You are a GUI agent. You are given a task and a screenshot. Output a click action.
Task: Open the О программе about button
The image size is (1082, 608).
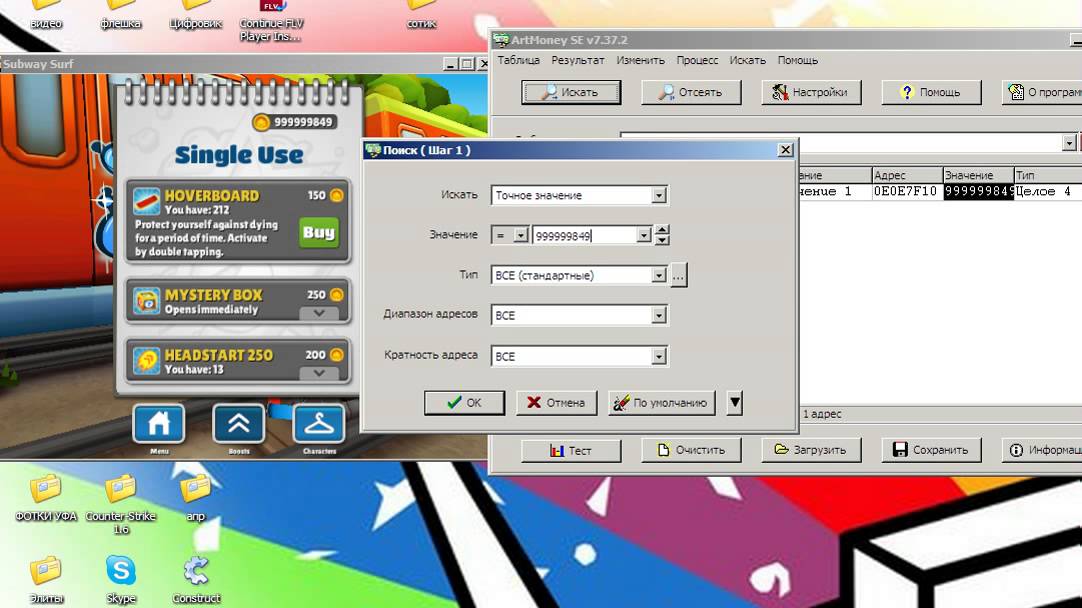point(1043,92)
